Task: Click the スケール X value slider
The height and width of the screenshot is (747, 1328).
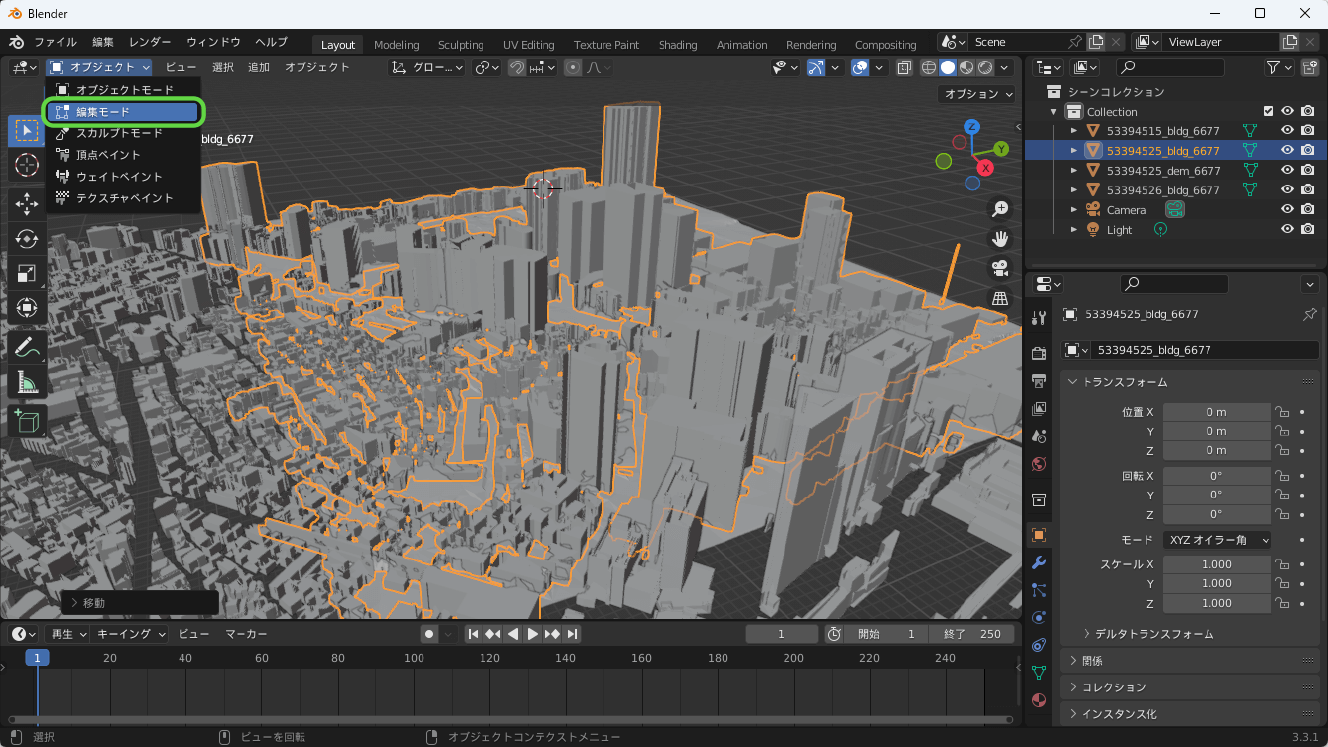Action: [x=1216, y=563]
